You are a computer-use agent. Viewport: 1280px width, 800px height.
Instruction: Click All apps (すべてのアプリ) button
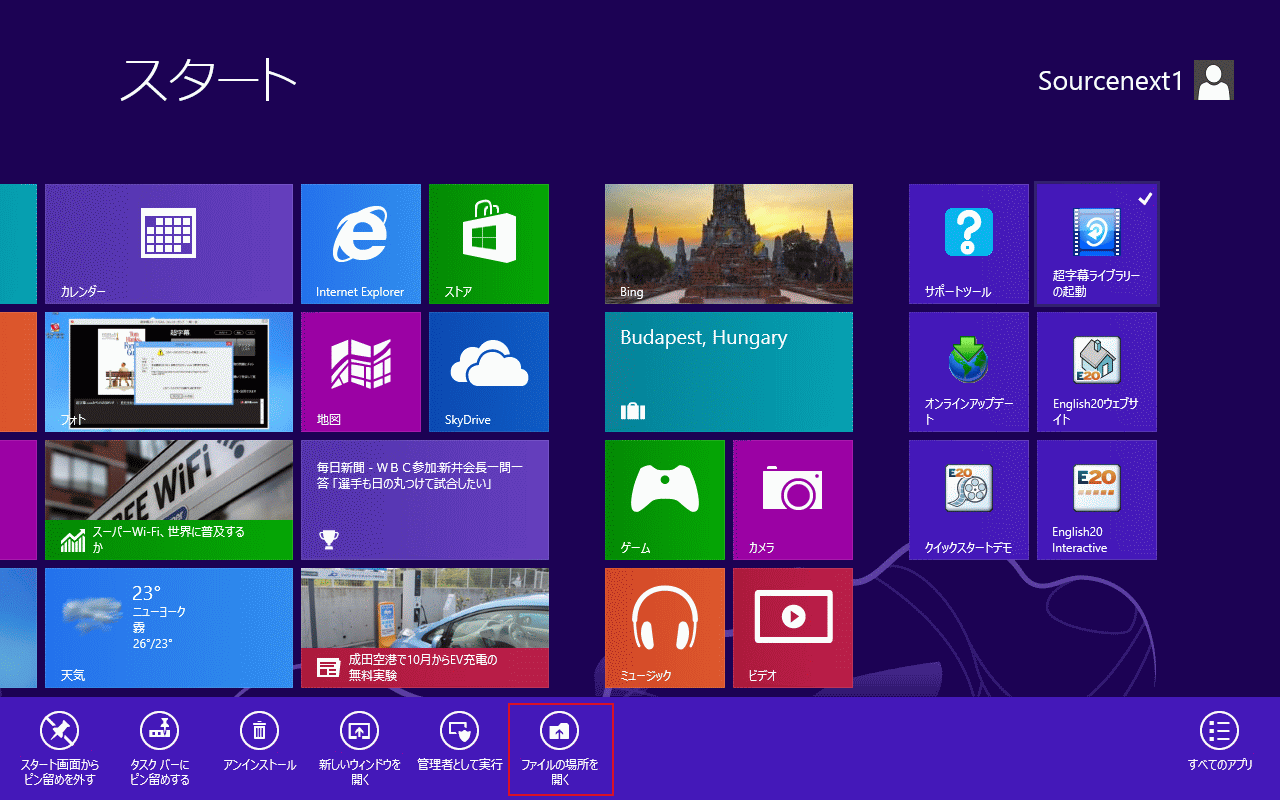coord(1220,743)
